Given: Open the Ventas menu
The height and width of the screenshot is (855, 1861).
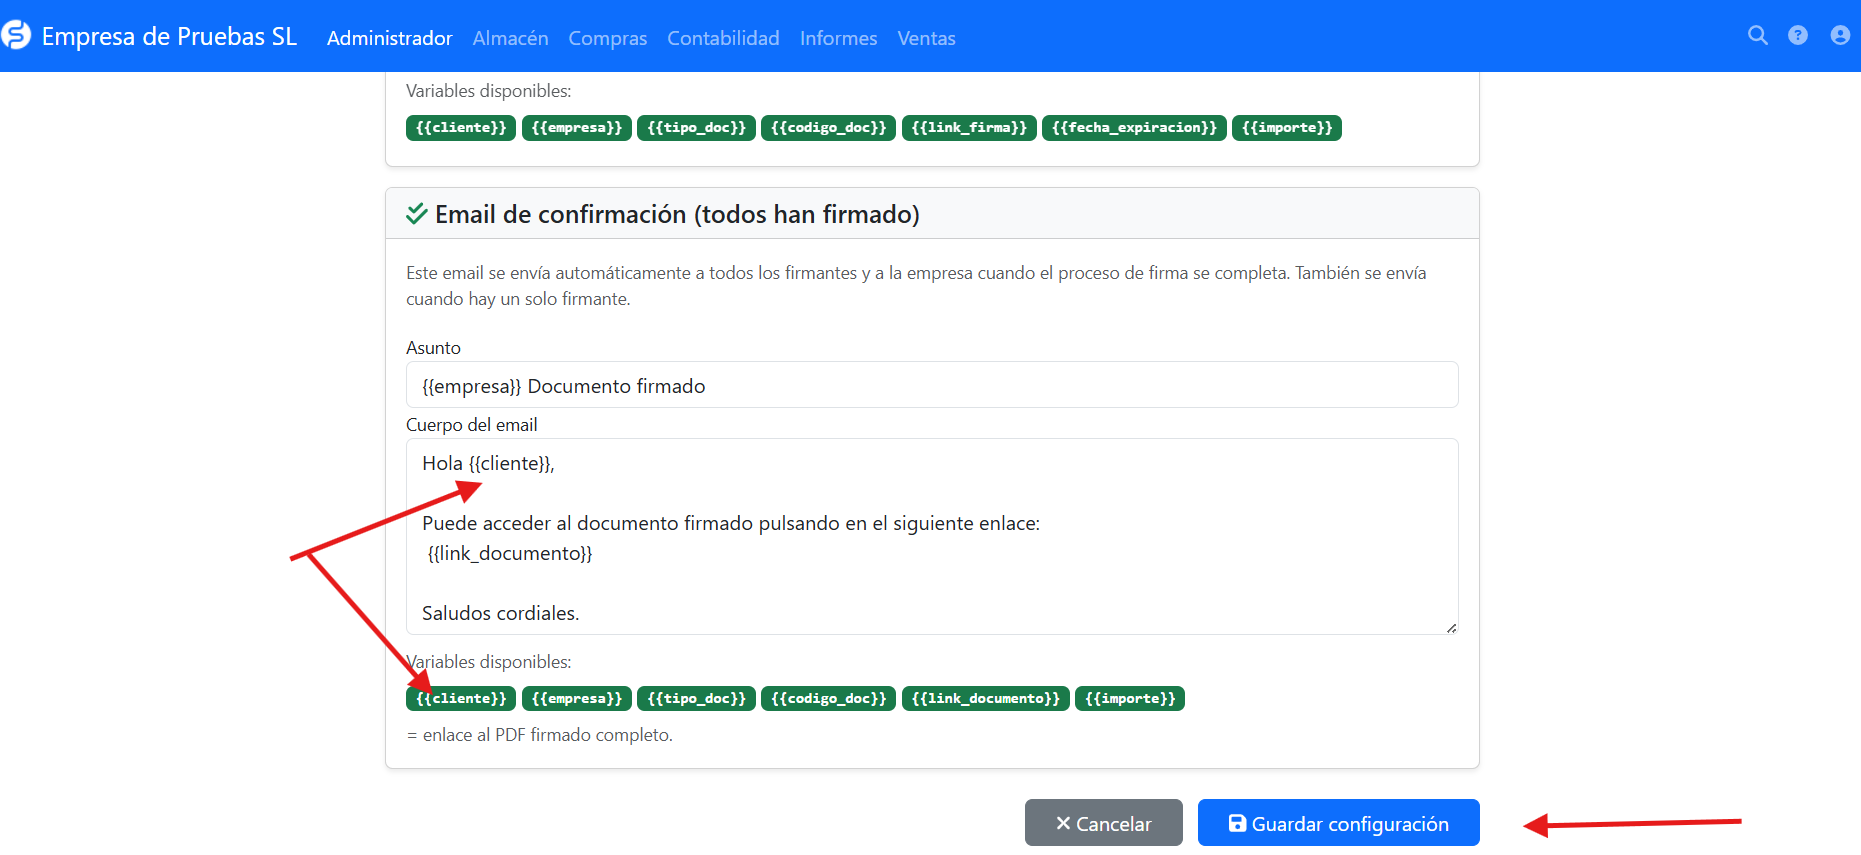Looking at the screenshot, I should coord(926,38).
